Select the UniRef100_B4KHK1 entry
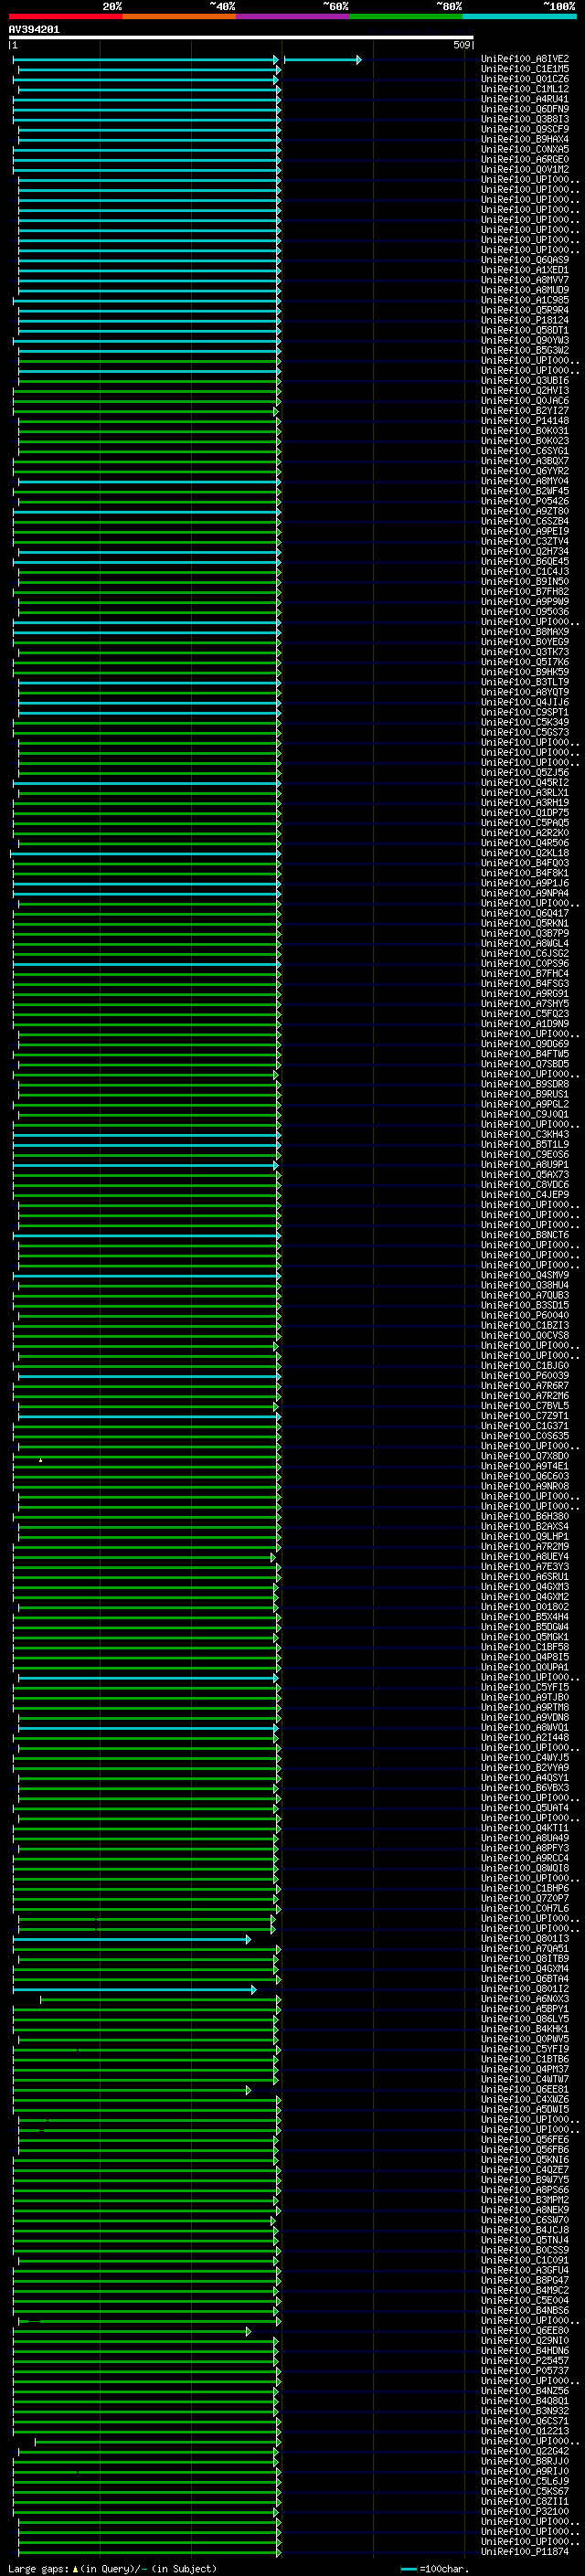Screen dimensions: 585x2576 [525, 2028]
